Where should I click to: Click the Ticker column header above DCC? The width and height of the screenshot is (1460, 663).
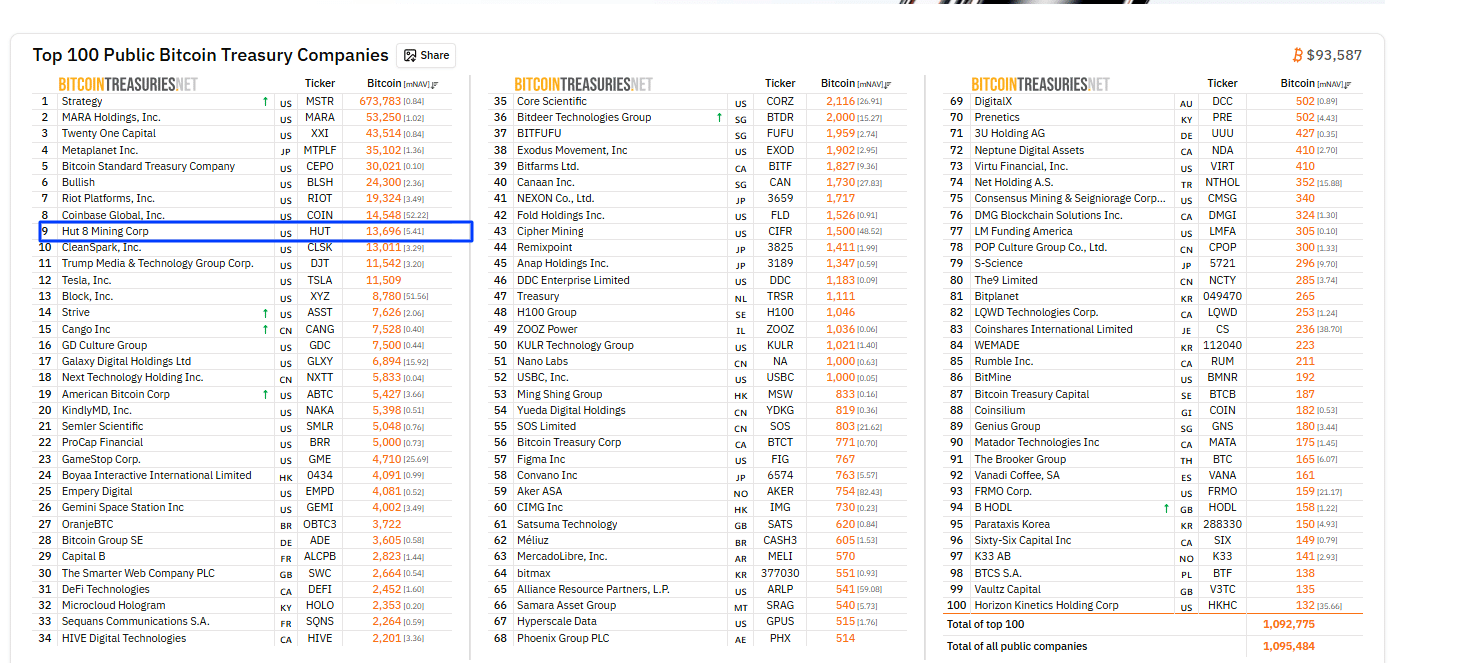click(1222, 84)
